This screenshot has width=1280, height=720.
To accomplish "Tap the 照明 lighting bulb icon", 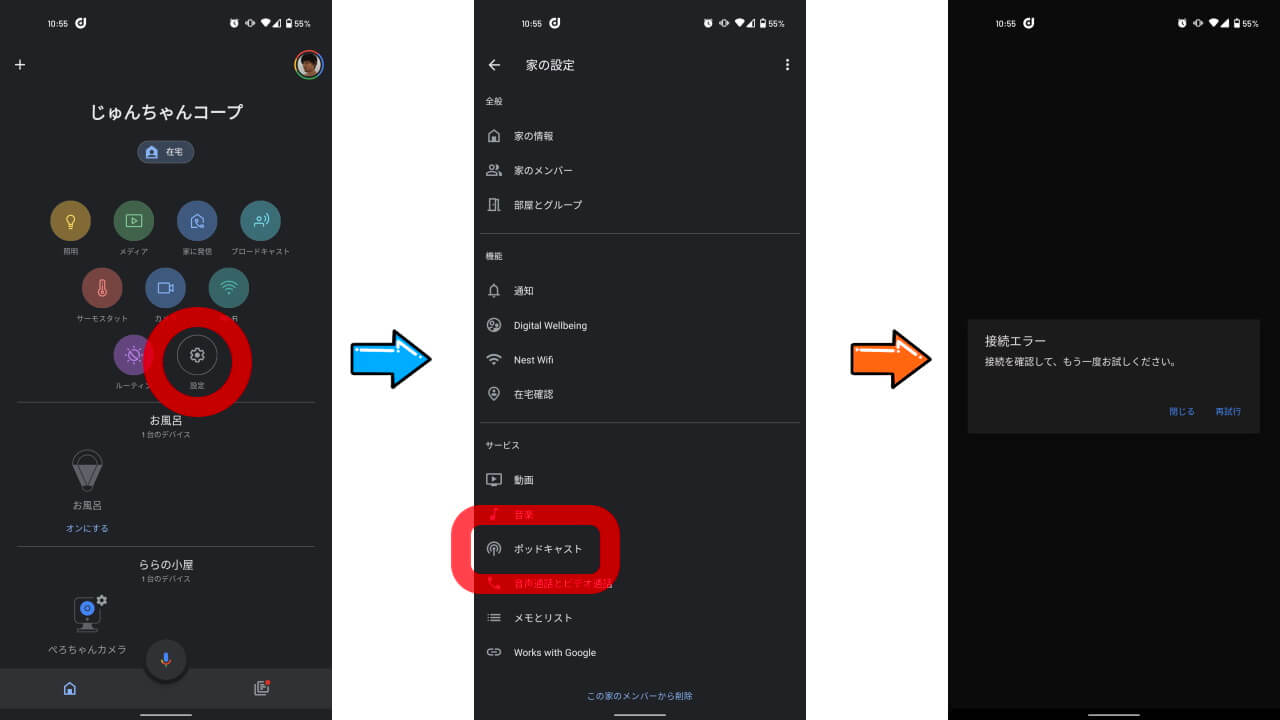I will [x=71, y=221].
